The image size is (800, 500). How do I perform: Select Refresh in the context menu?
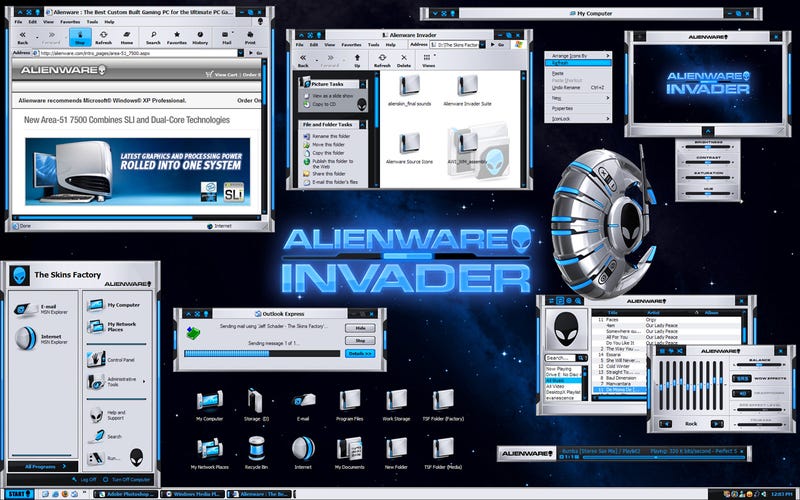tap(578, 63)
